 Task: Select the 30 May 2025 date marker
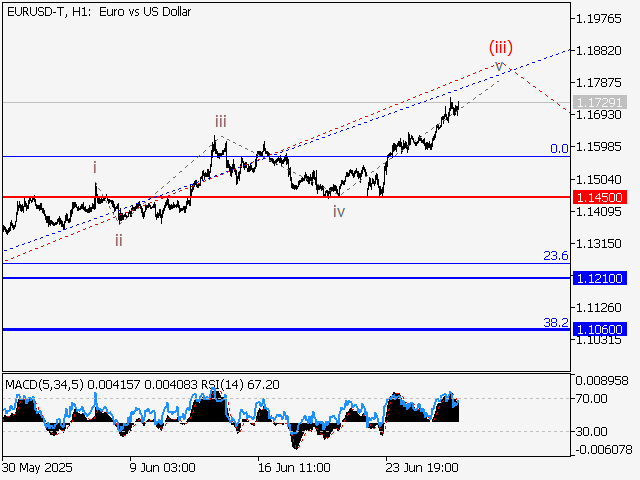[x=37, y=467]
